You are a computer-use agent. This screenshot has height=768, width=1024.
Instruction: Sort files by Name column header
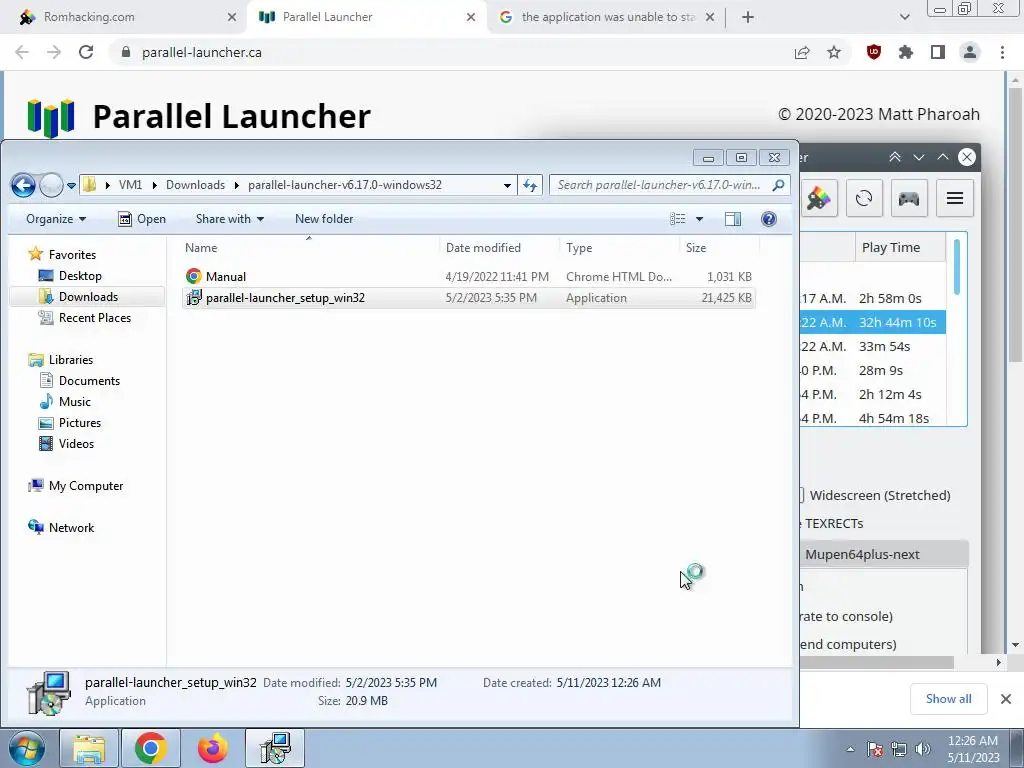point(201,248)
